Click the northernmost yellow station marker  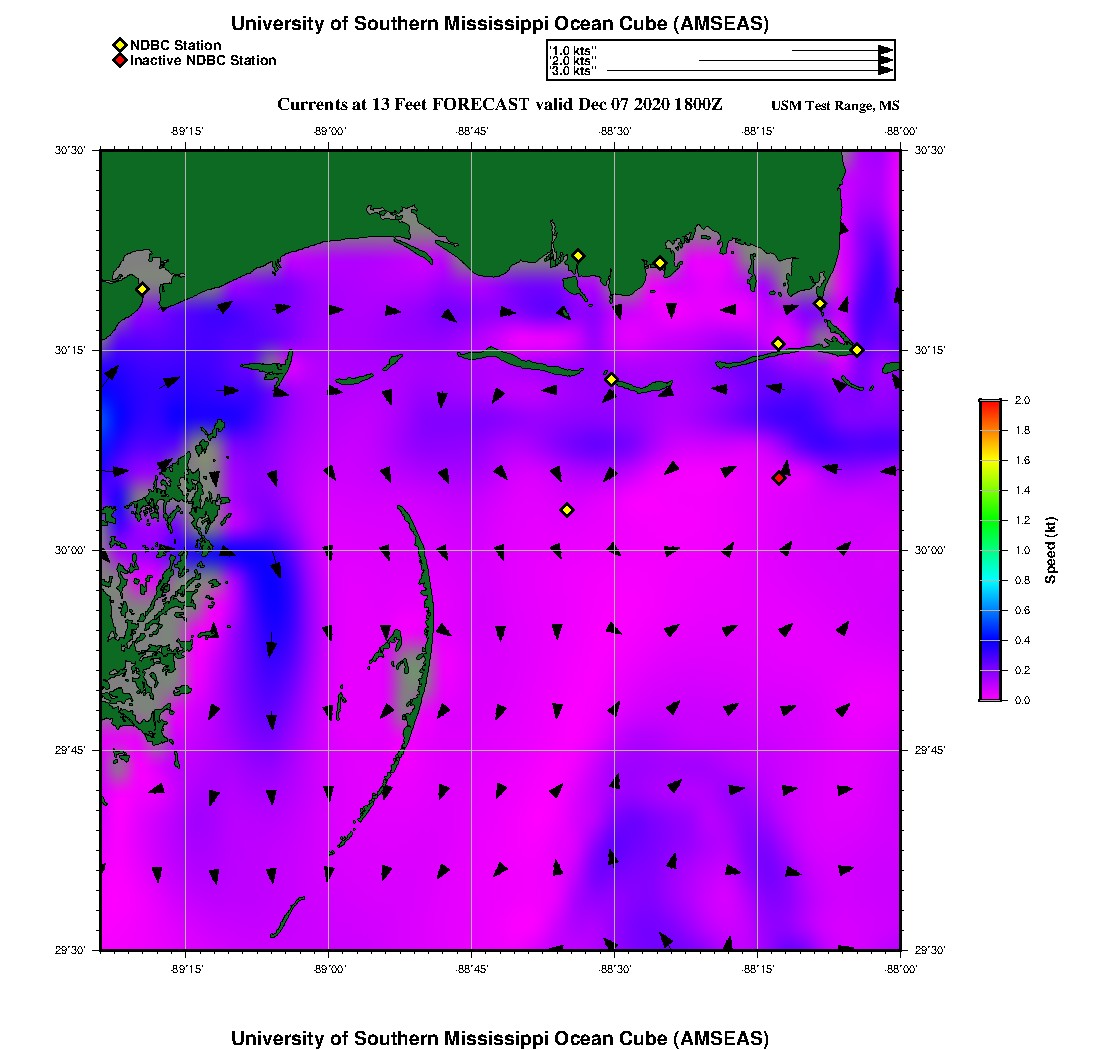(x=578, y=255)
